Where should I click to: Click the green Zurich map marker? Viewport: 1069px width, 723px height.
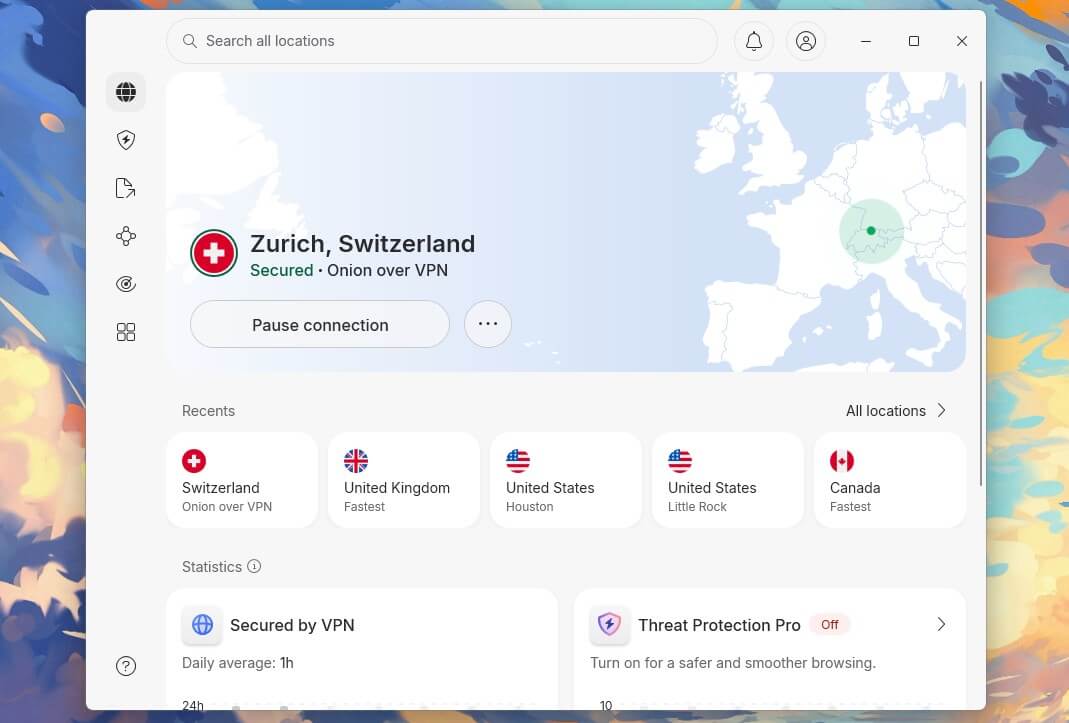pos(871,231)
